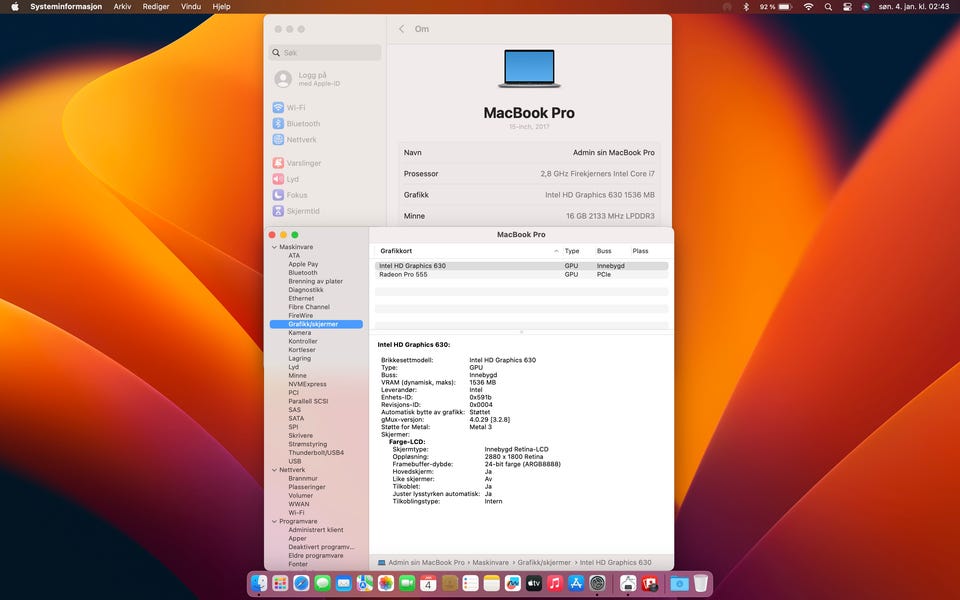Image resolution: width=960 pixels, height=600 pixels.
Task: Sort by the Grafikkort column header
Action: click(x=396, y=251)
